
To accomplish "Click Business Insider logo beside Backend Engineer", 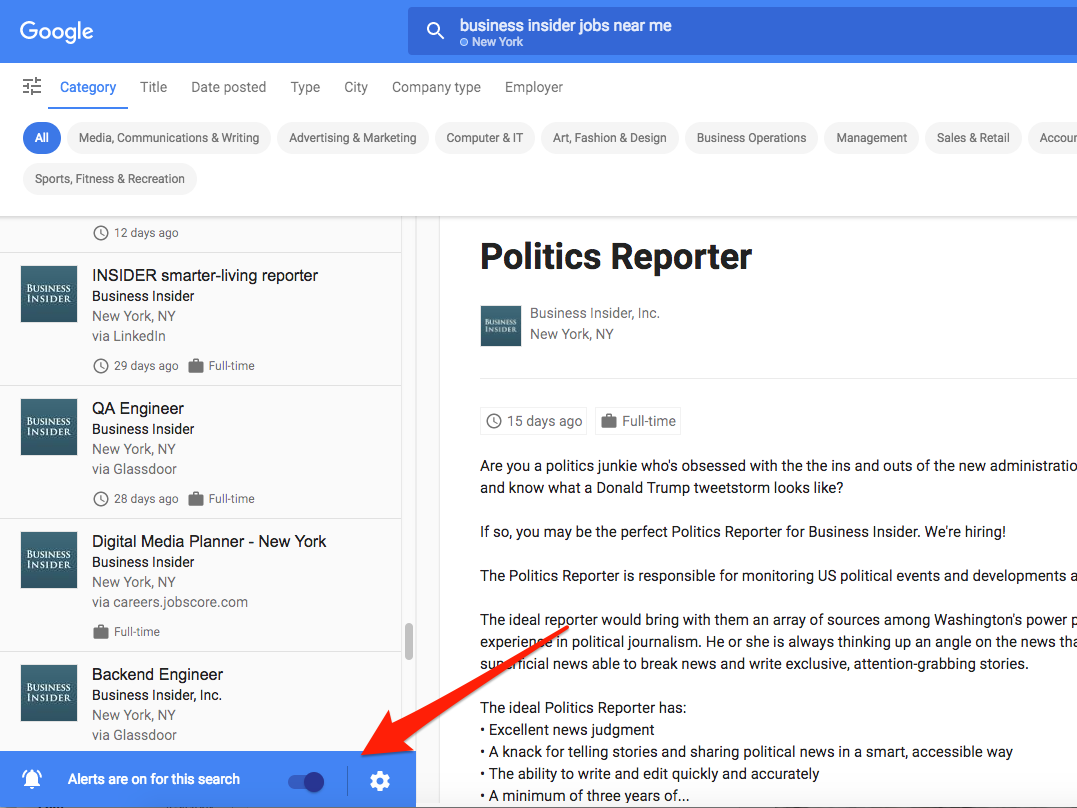I will point(49,693).
